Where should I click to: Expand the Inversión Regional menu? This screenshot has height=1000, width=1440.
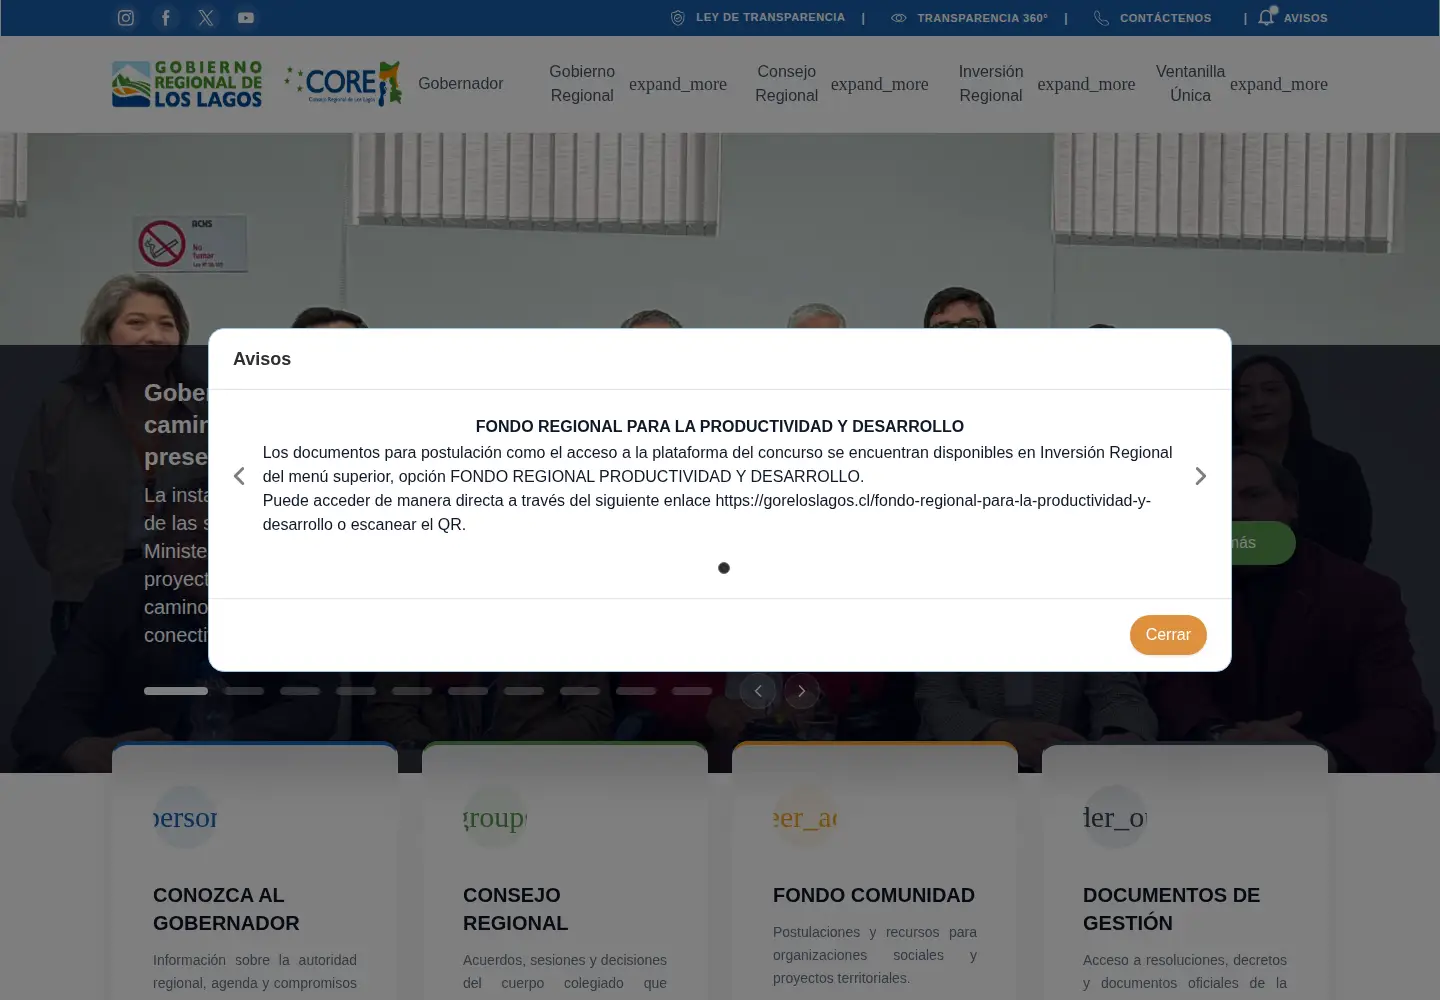pos(1086,84)
